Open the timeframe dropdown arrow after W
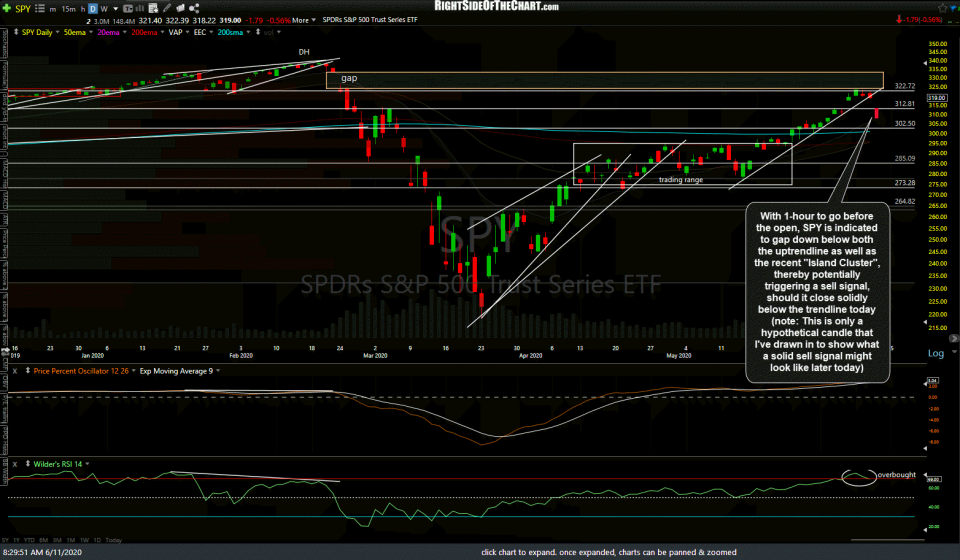960x560 pixels. click(116, 9)
